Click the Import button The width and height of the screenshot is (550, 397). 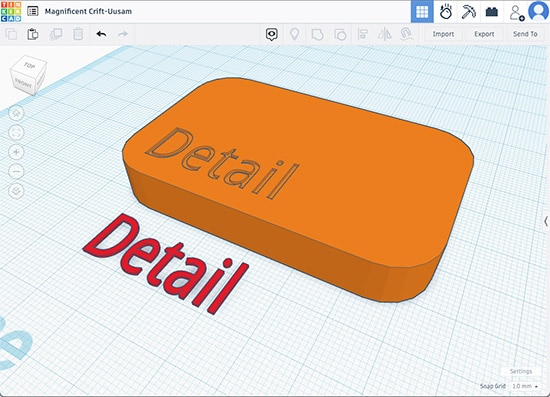[443, 34]
